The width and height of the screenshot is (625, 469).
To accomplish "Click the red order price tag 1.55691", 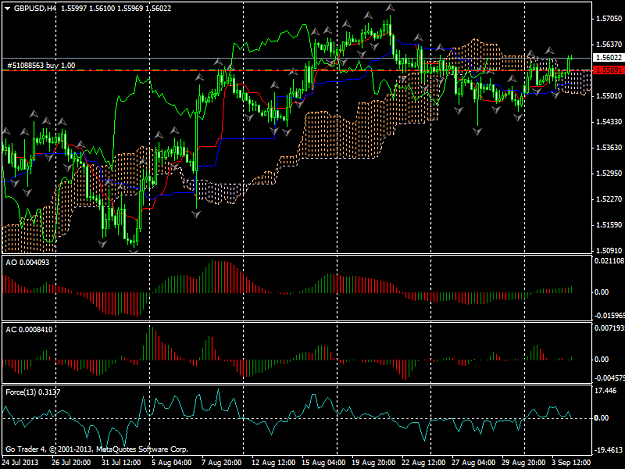I will tap(608, 70).
